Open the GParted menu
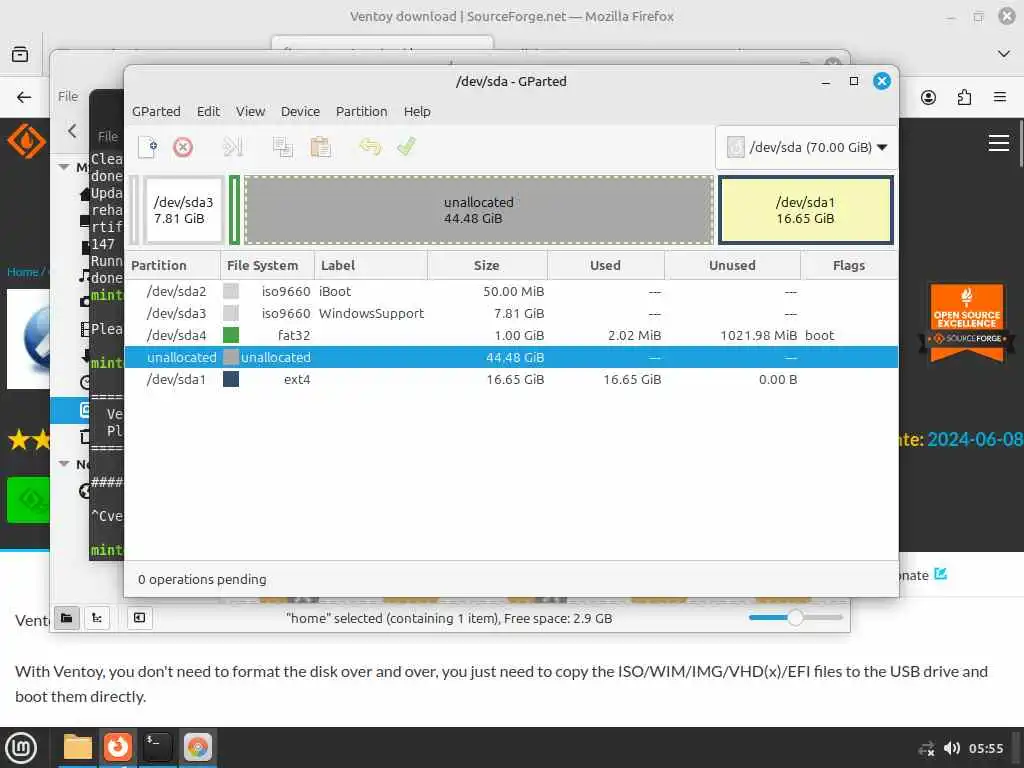This screenshot has height=768, width=1024. click(x=156, y=112)
